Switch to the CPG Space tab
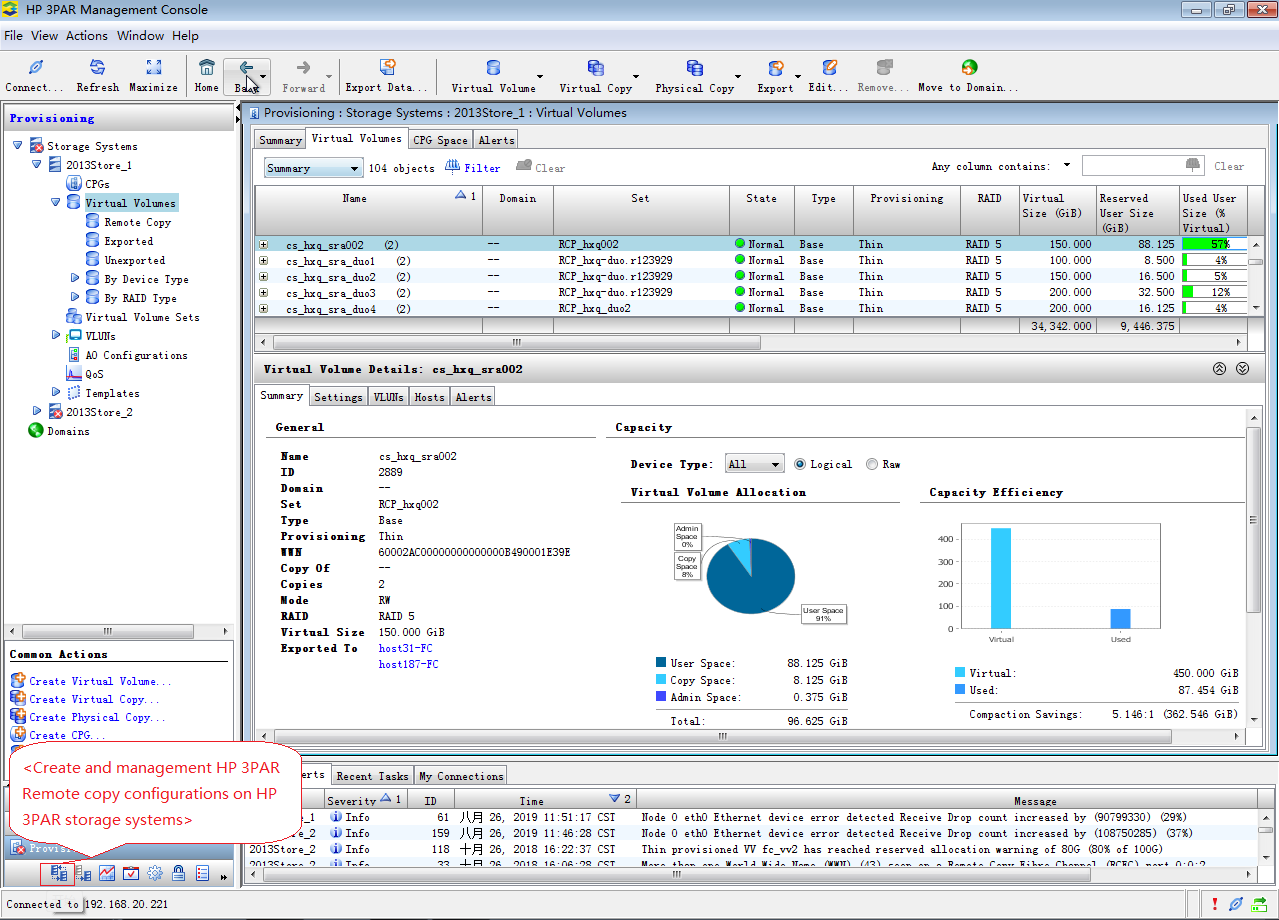The width and height of the screenshot is (1279, 920). click(x=440, y=140)
